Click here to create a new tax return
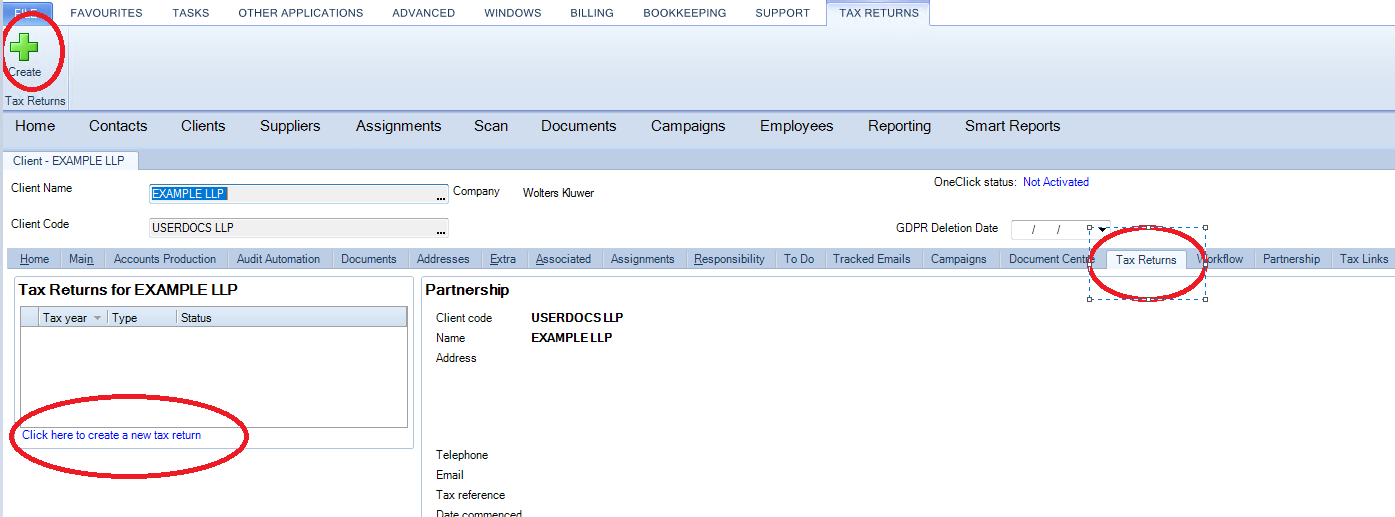Viewport: 1395px width, 517px height. pyautogui.click(x=112, y=435)
